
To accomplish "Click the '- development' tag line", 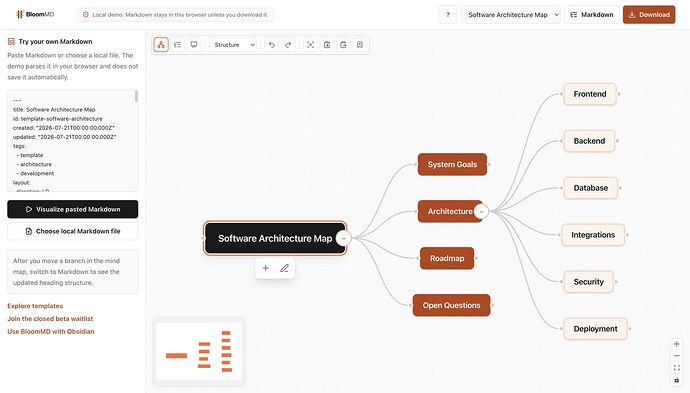I will click(35, 173).
